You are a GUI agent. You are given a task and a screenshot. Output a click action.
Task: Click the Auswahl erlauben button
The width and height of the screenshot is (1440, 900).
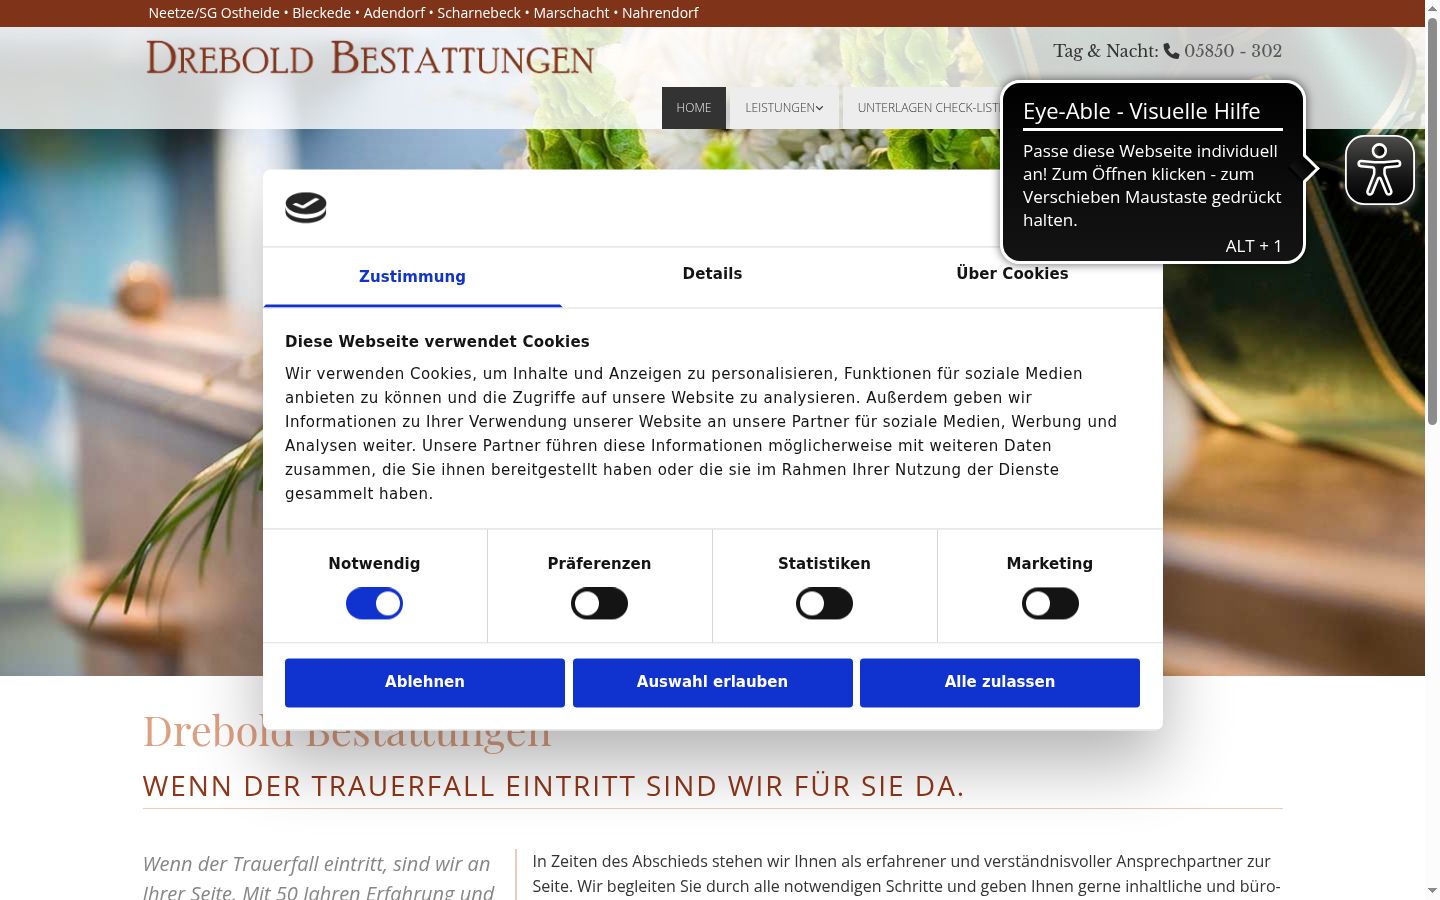tap(713, 682)
